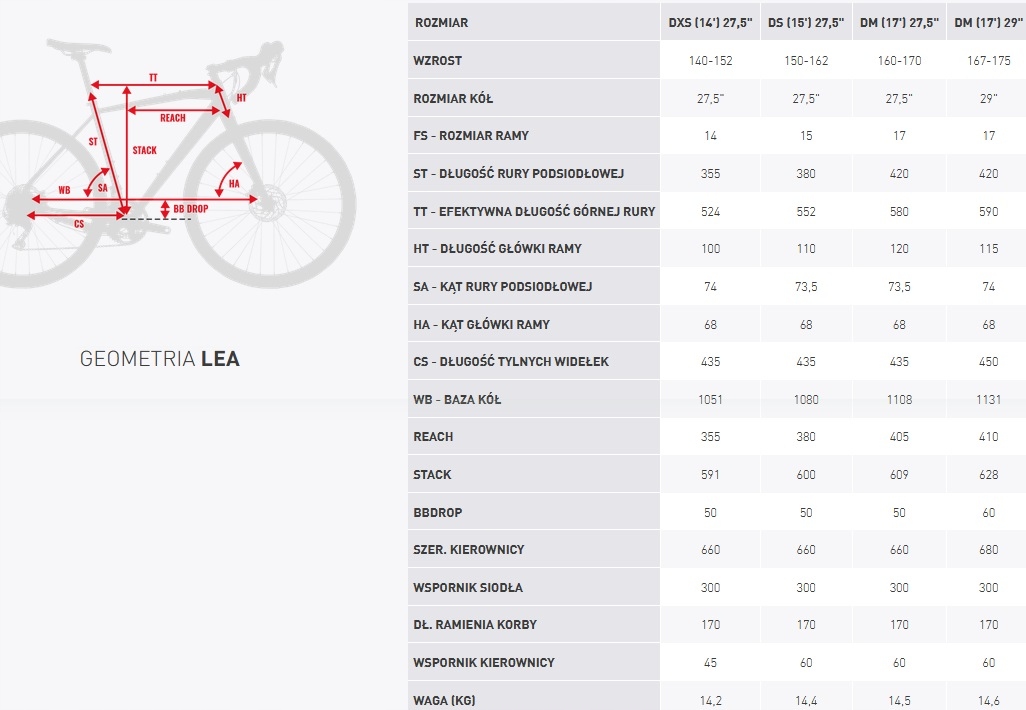Image resolution: width=1026 pixels, height=710 pixels.
Task: Click the HT marker near the handlebars
Action: 241,98
